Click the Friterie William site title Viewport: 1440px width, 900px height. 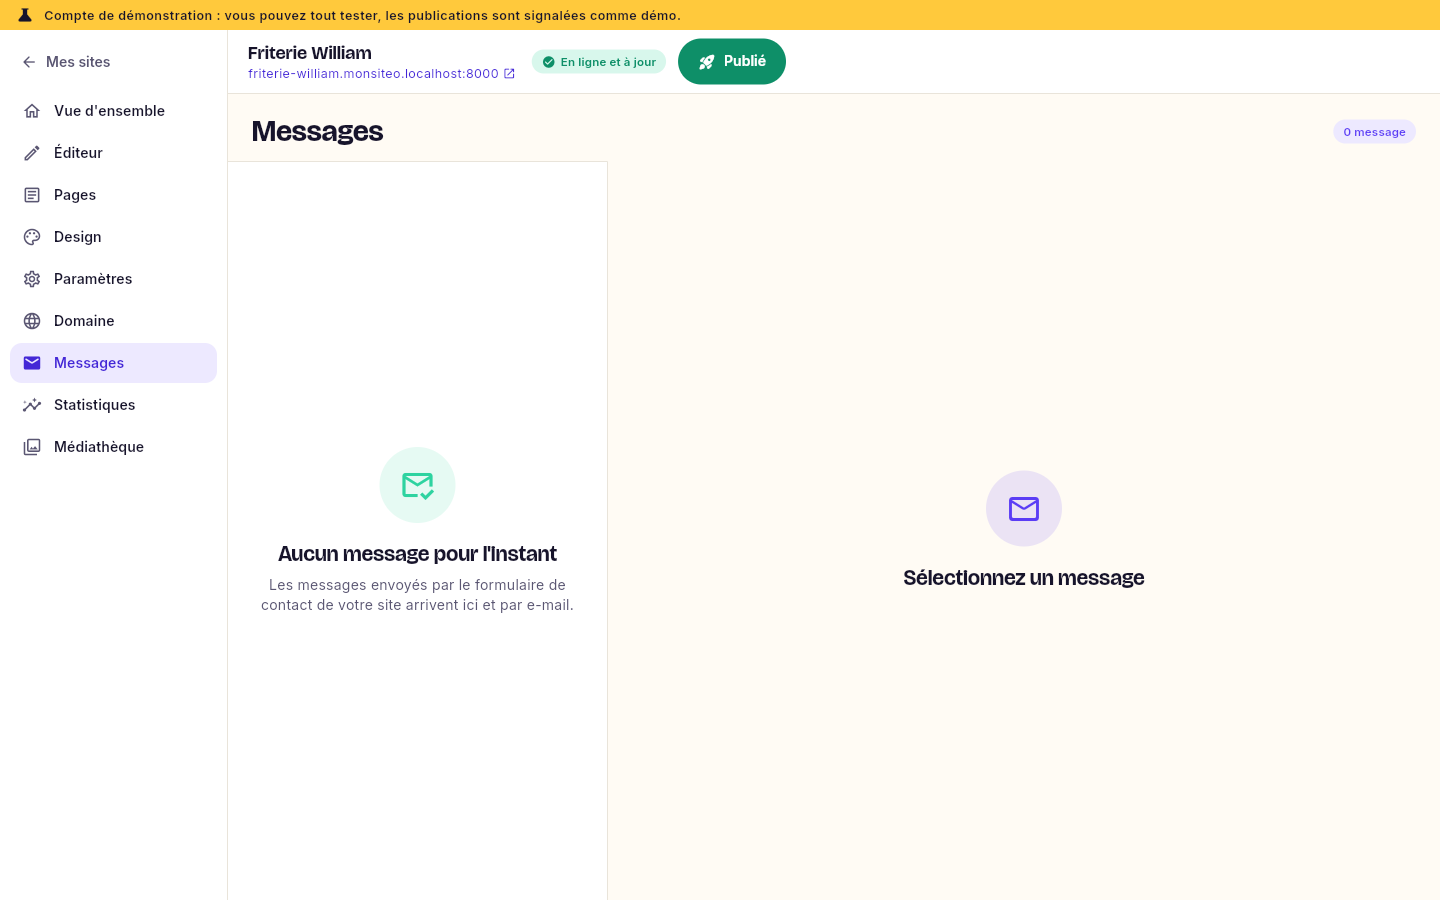(x=310, y=53)
